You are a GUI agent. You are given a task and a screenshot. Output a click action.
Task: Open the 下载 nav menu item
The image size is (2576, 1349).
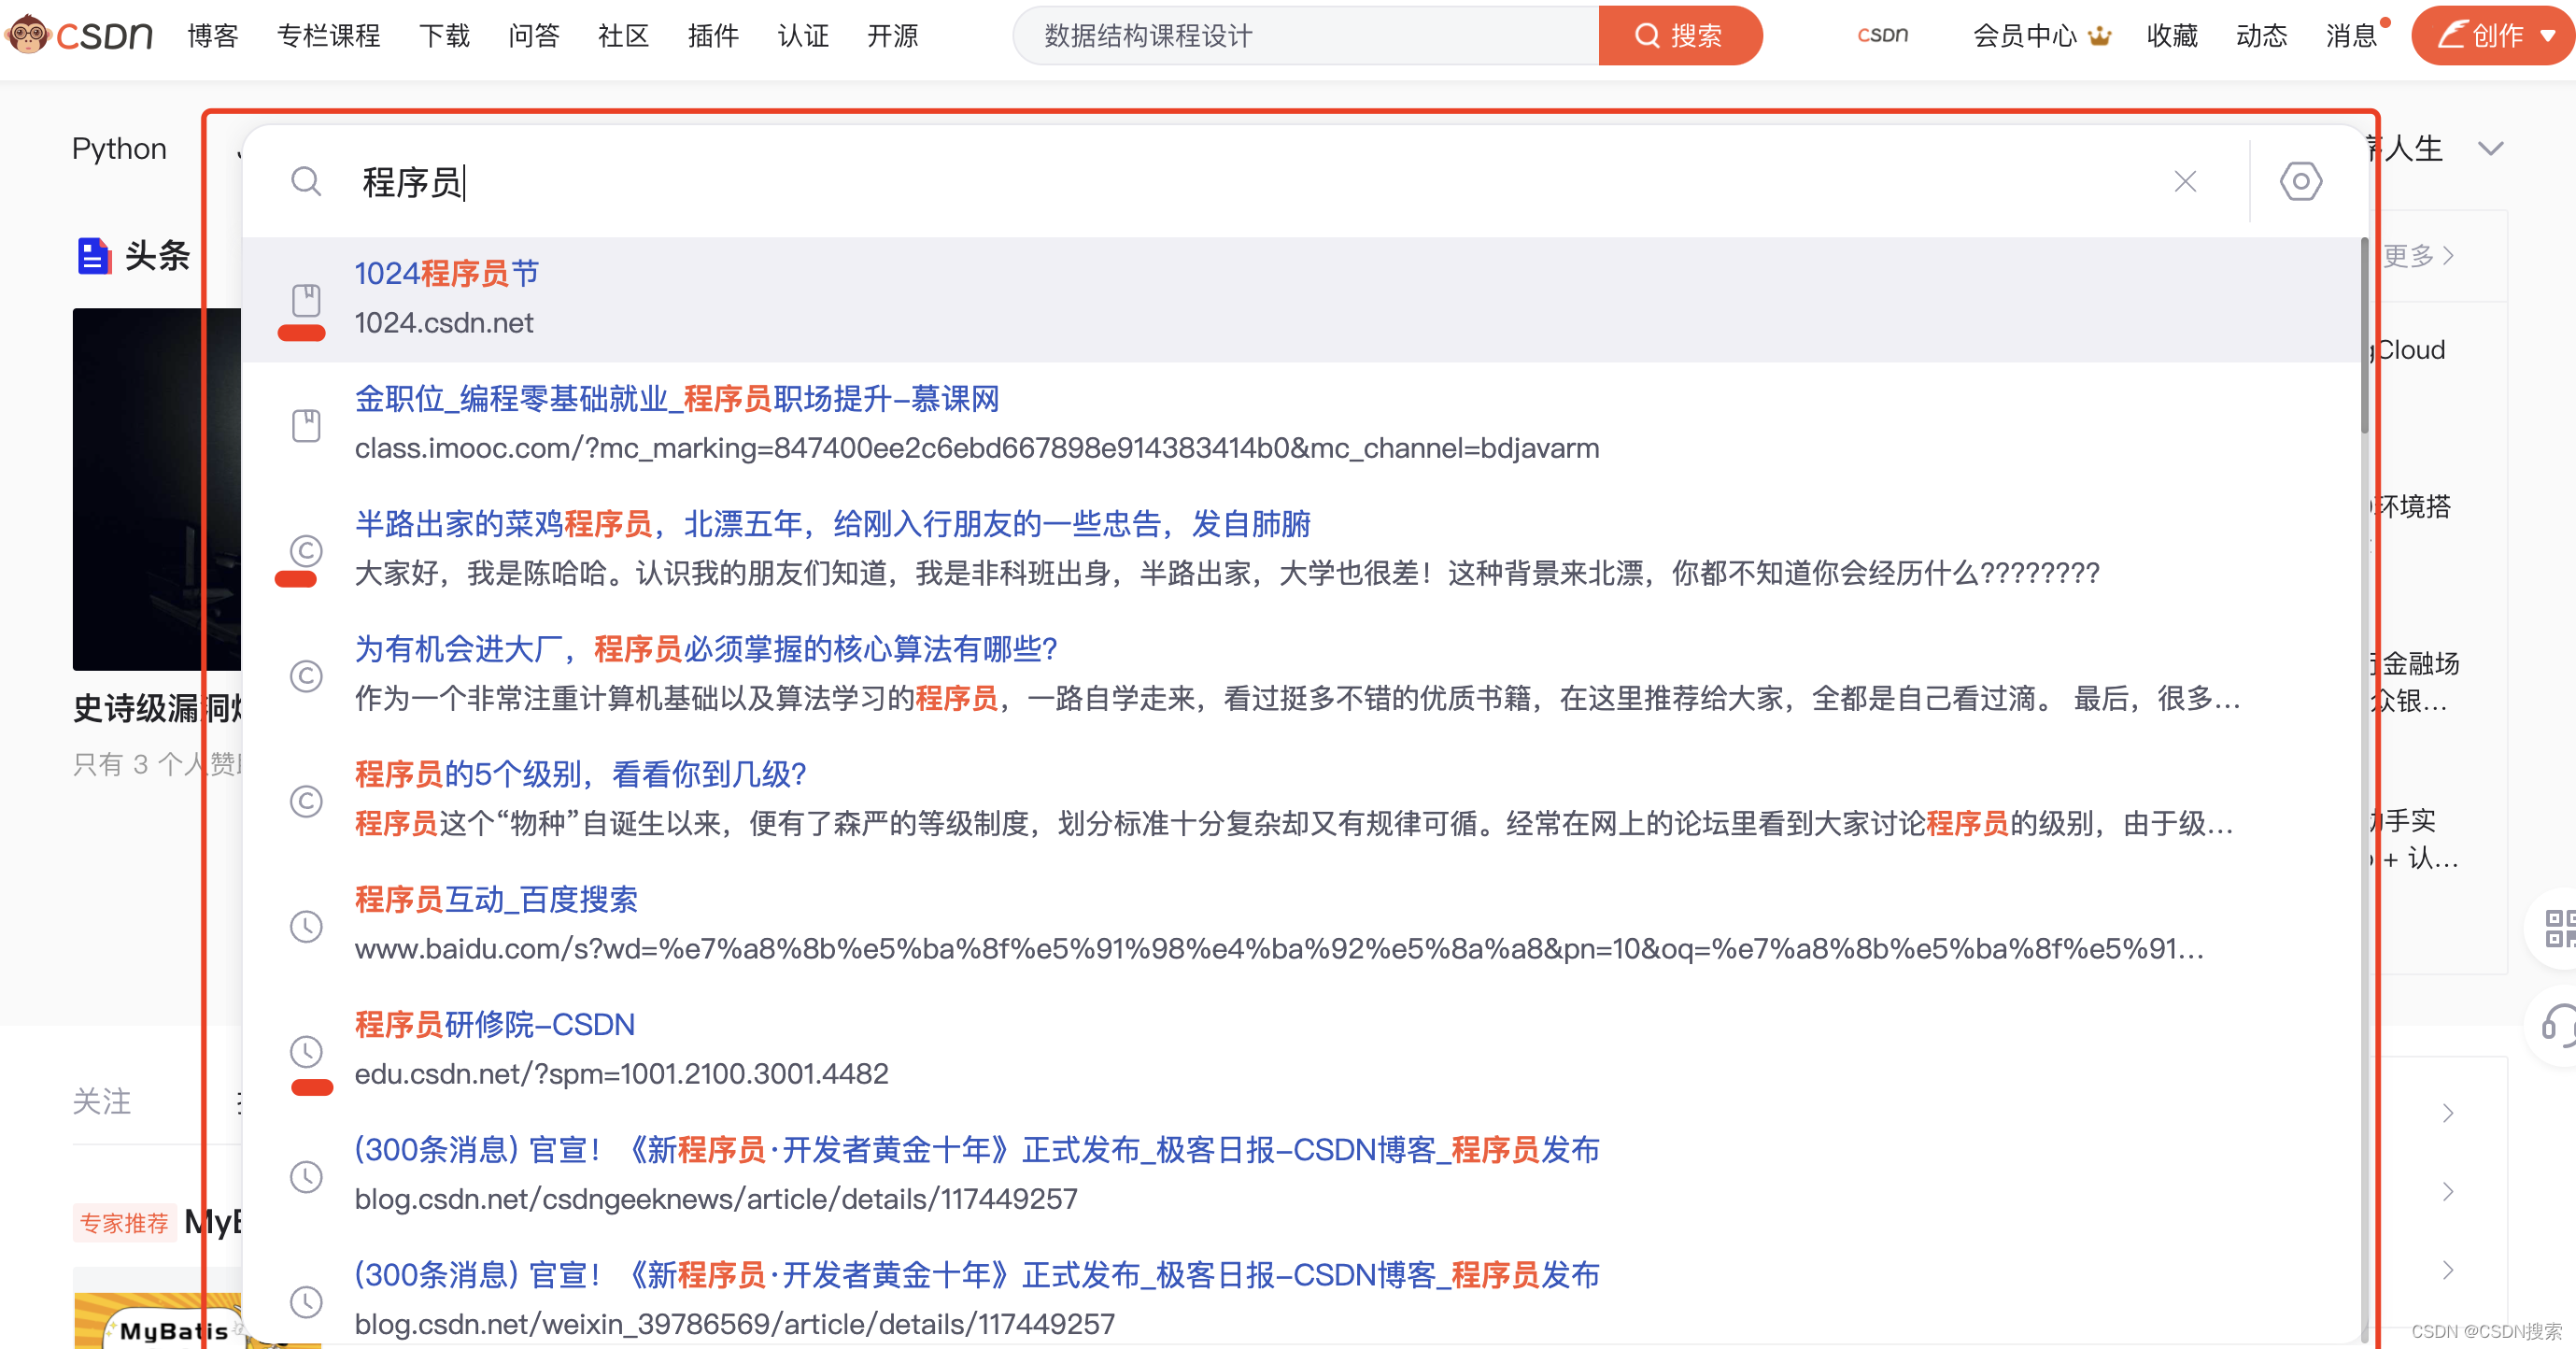click(444, 35)
